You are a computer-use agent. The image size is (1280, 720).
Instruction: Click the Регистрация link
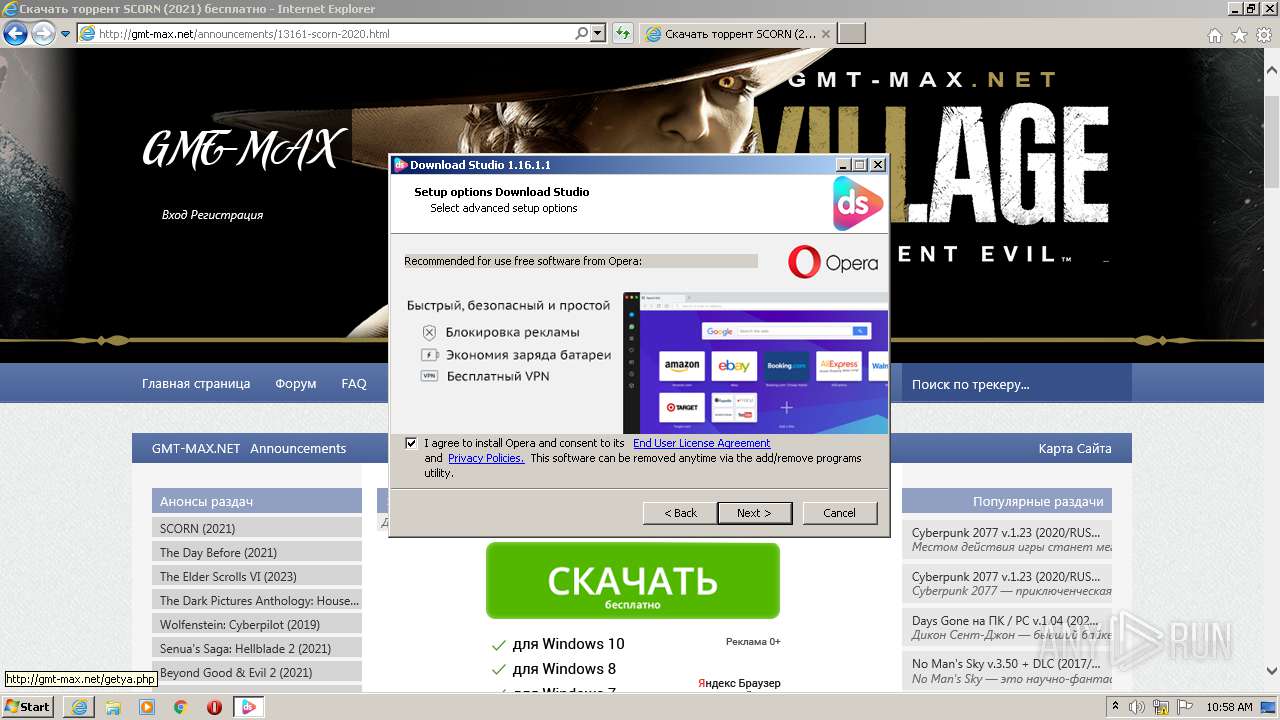tap(229, 215)
